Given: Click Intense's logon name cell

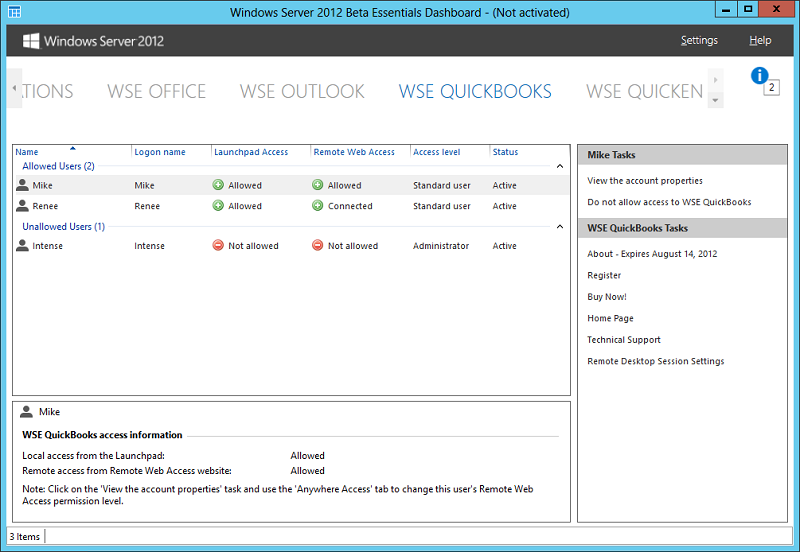Looking at the screenshot, I should coord(149,246).
